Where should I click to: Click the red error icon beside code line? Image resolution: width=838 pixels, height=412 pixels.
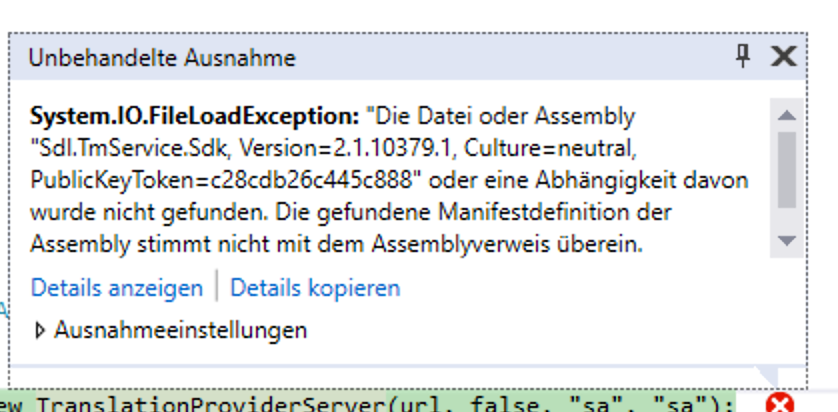coord(779,404)
